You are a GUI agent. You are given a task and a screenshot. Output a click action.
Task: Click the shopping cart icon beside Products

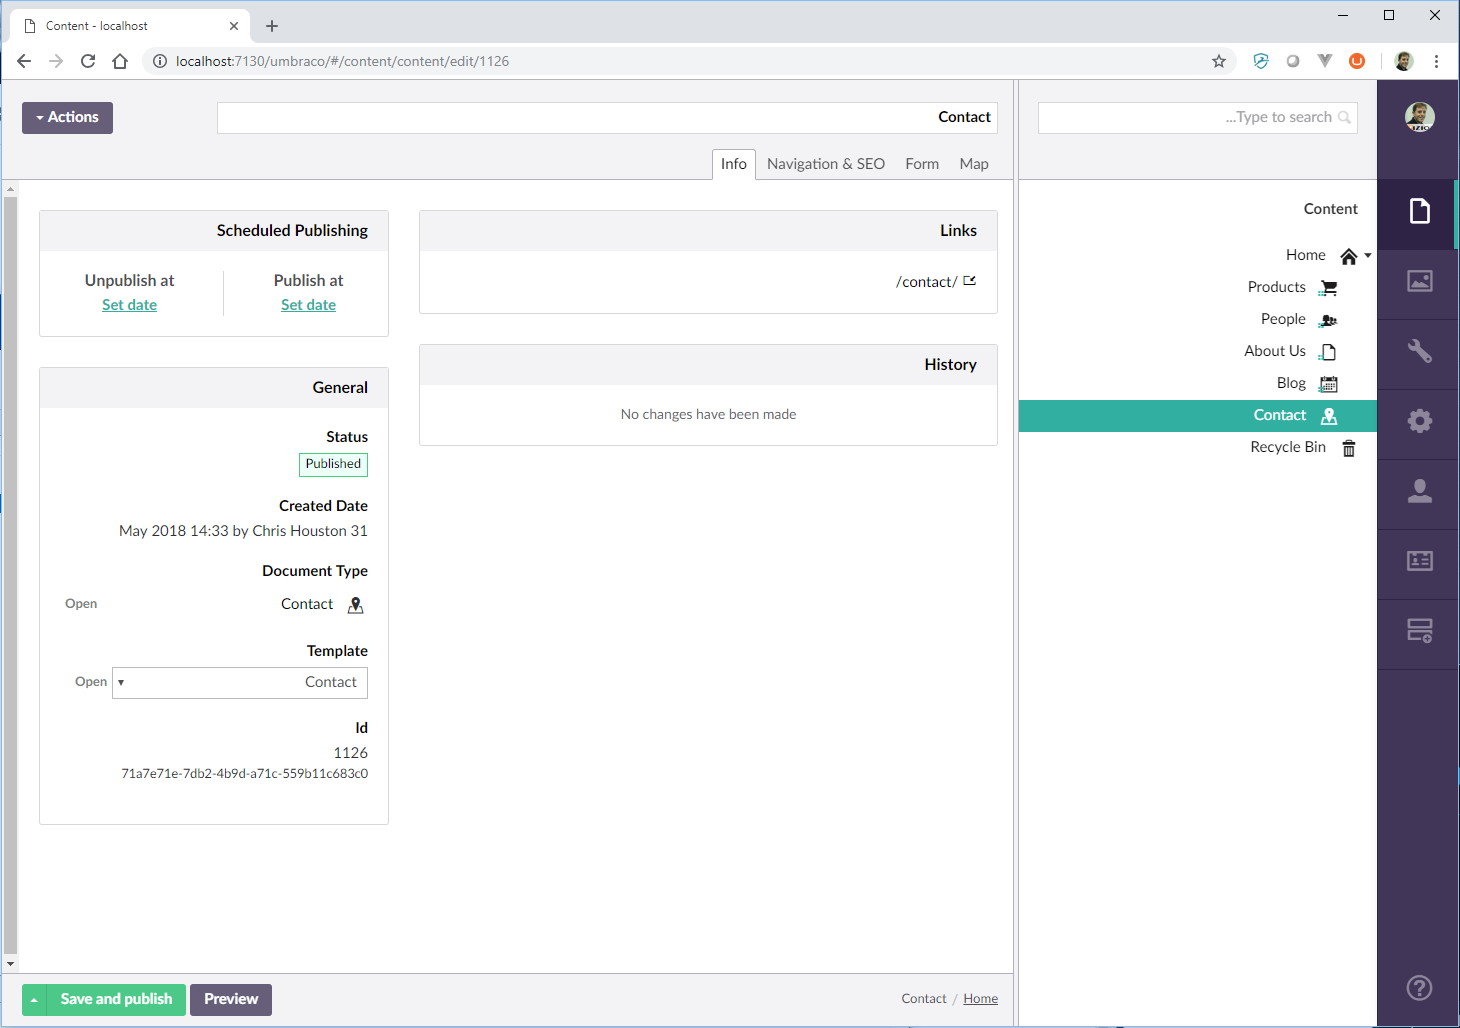1328,287
